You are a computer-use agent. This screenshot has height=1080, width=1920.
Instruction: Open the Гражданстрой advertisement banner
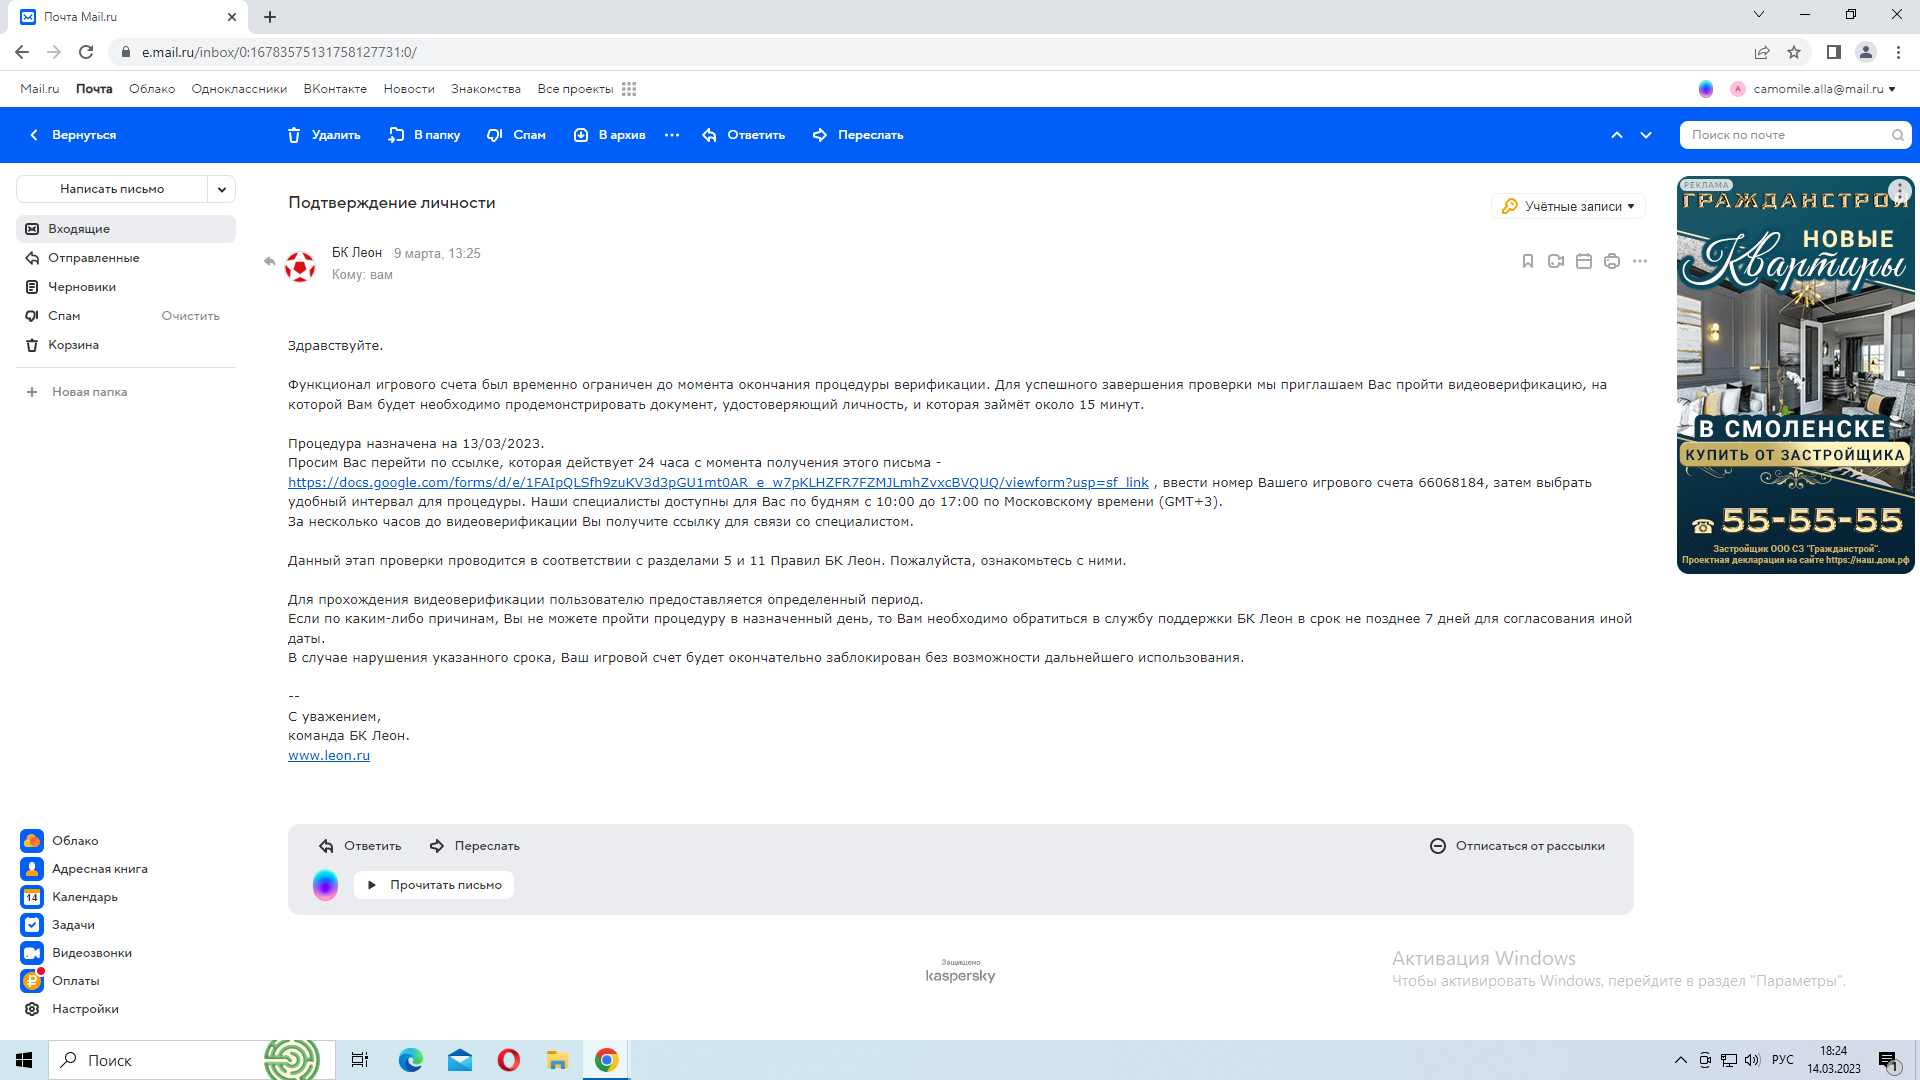click(x=1795, y=375)
